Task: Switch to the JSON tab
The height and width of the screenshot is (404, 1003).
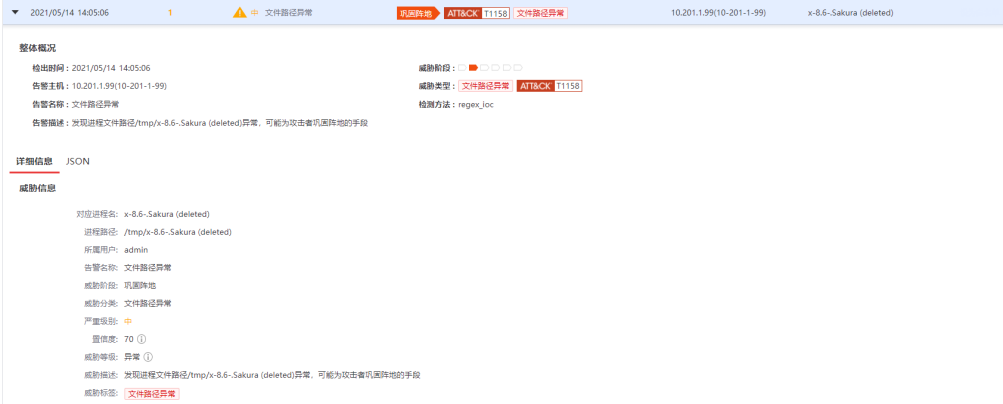Action: pos(78,161)
